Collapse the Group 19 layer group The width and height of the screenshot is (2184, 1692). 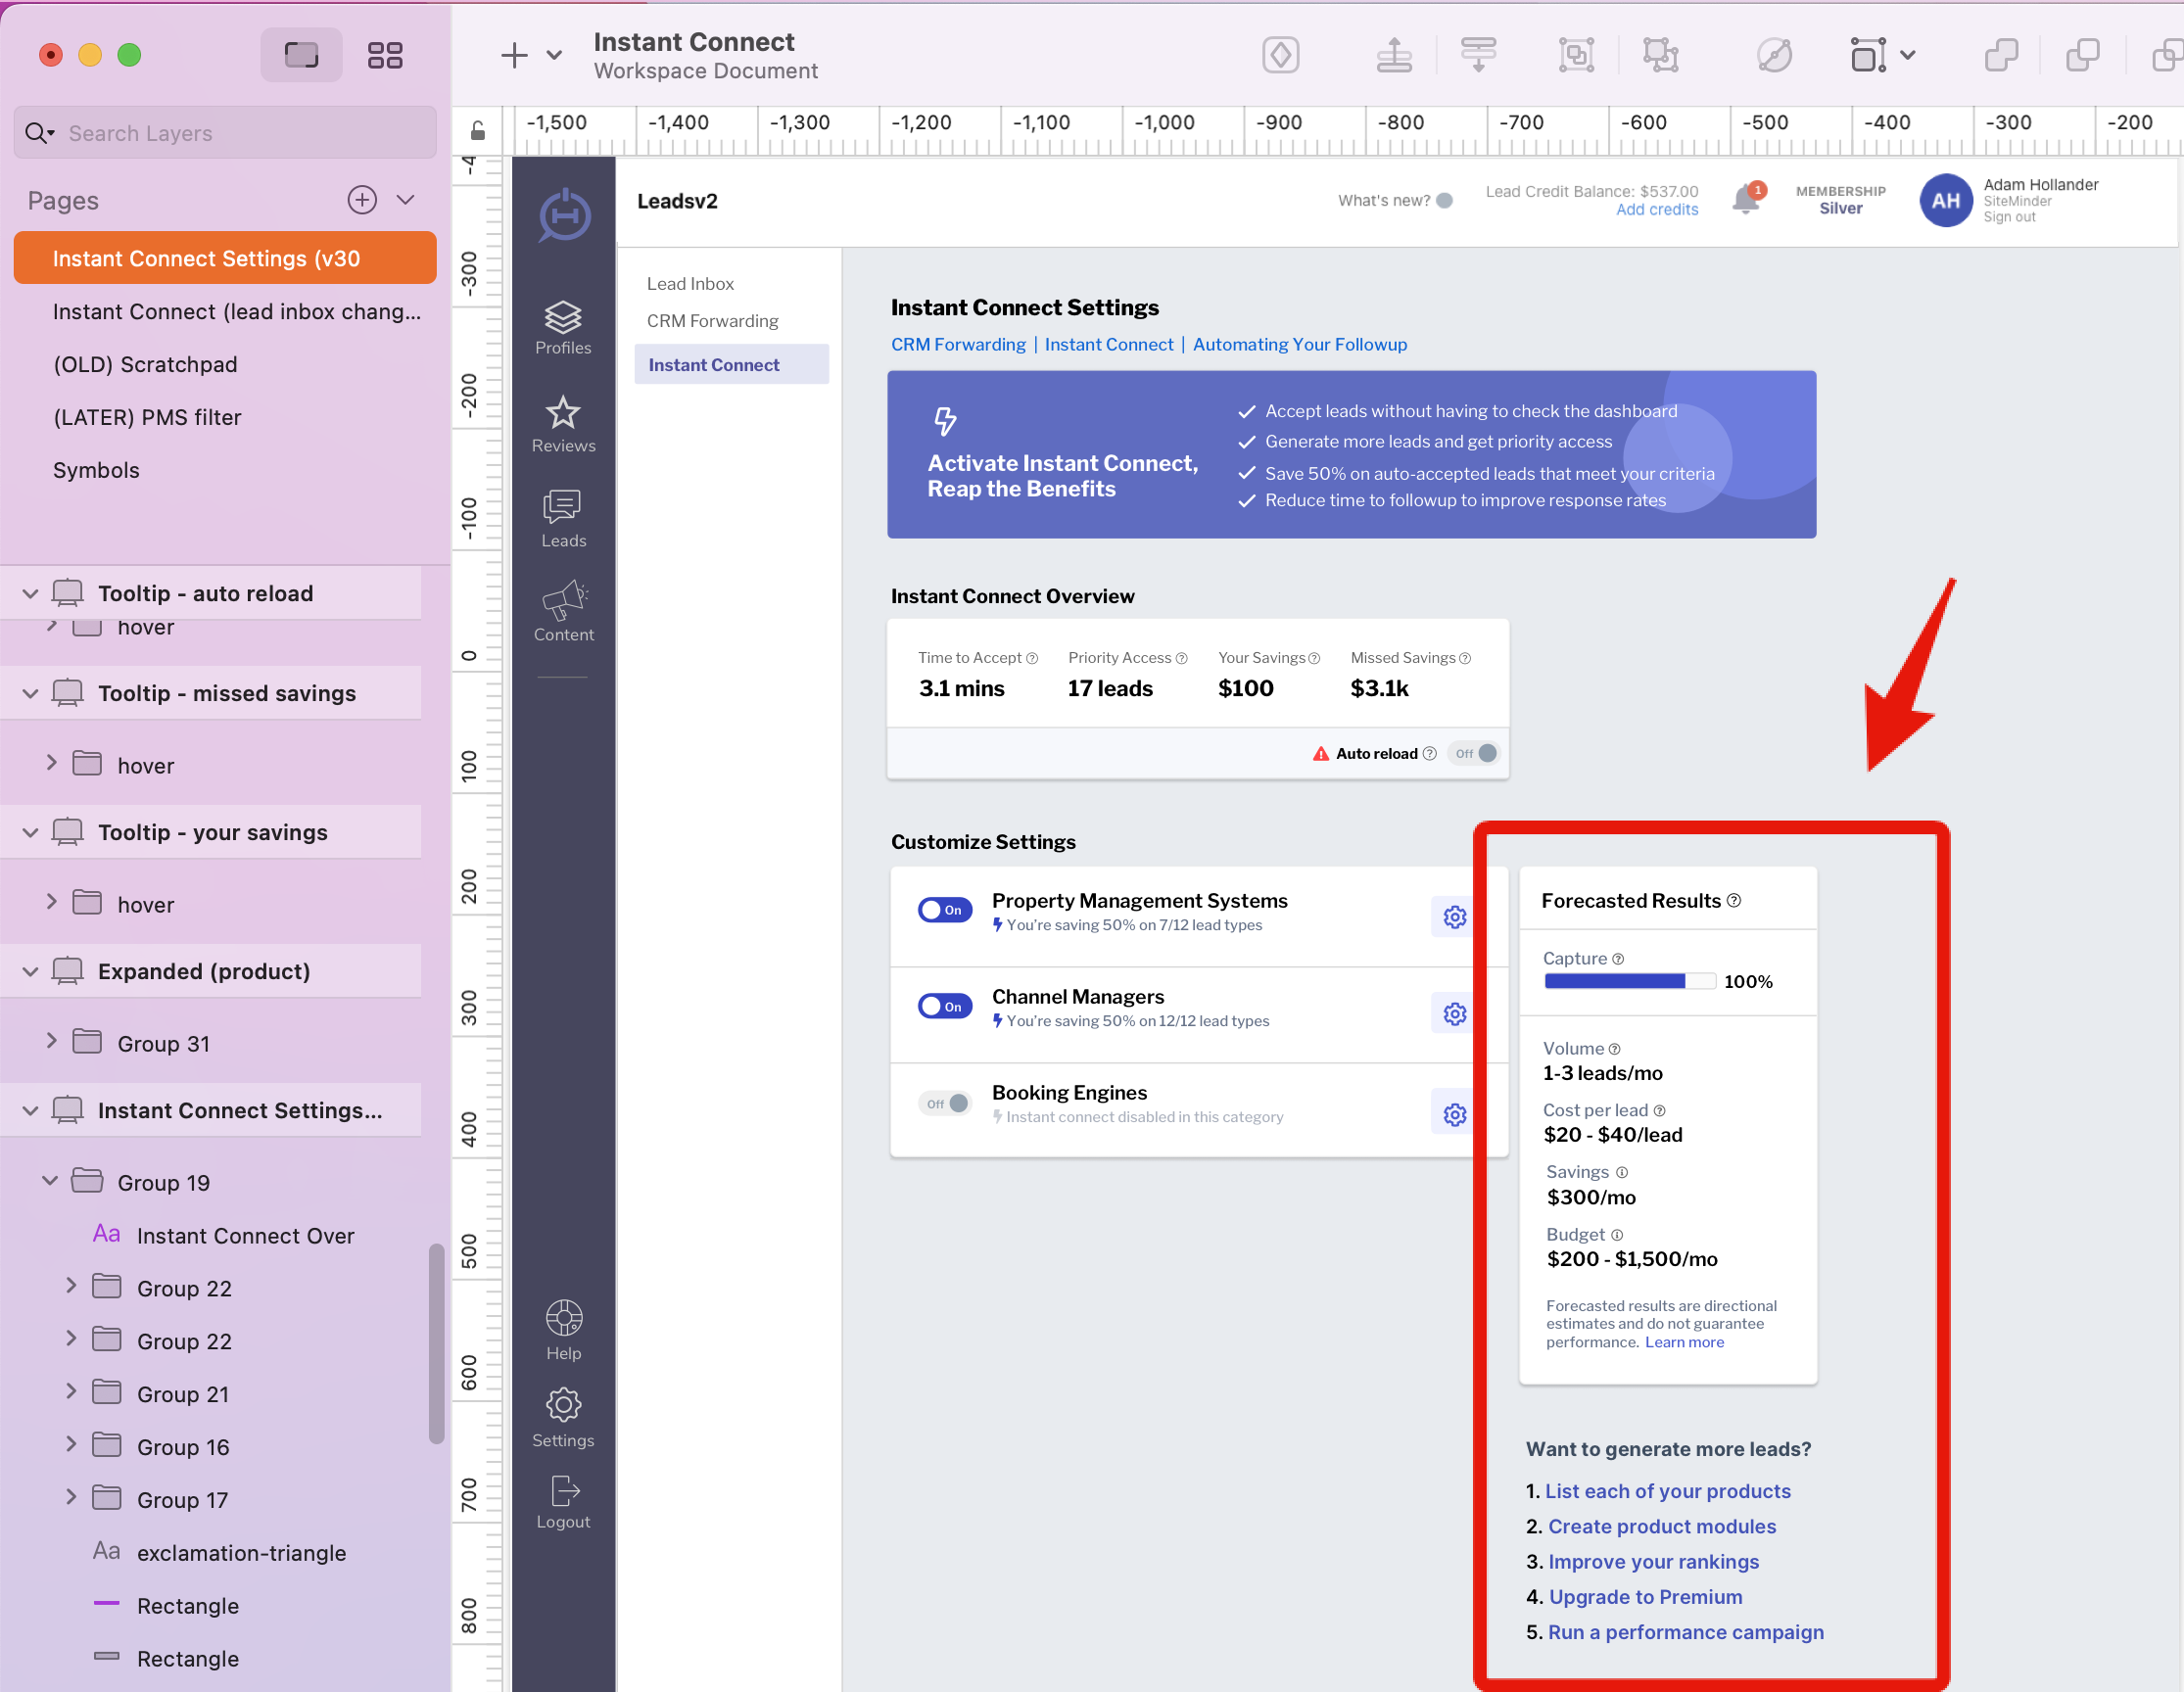(50, 1181)
